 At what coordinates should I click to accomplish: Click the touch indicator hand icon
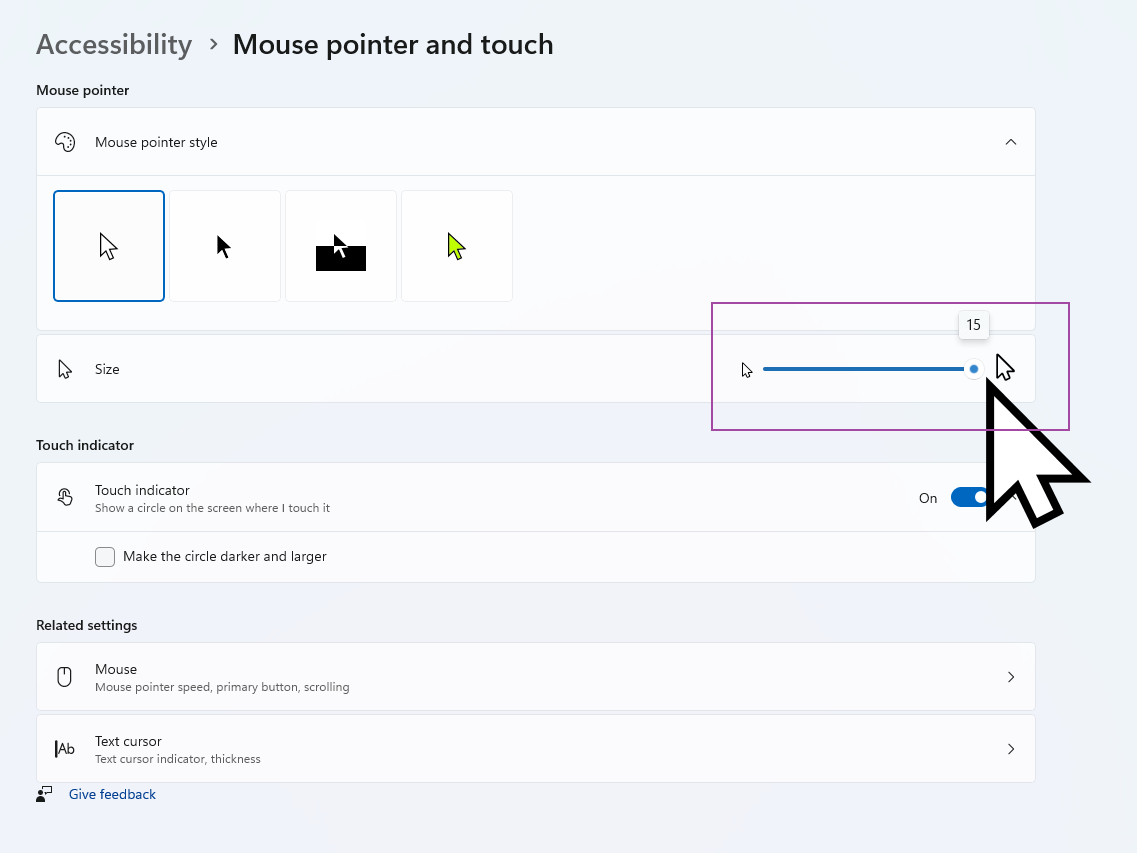point(65,497)
